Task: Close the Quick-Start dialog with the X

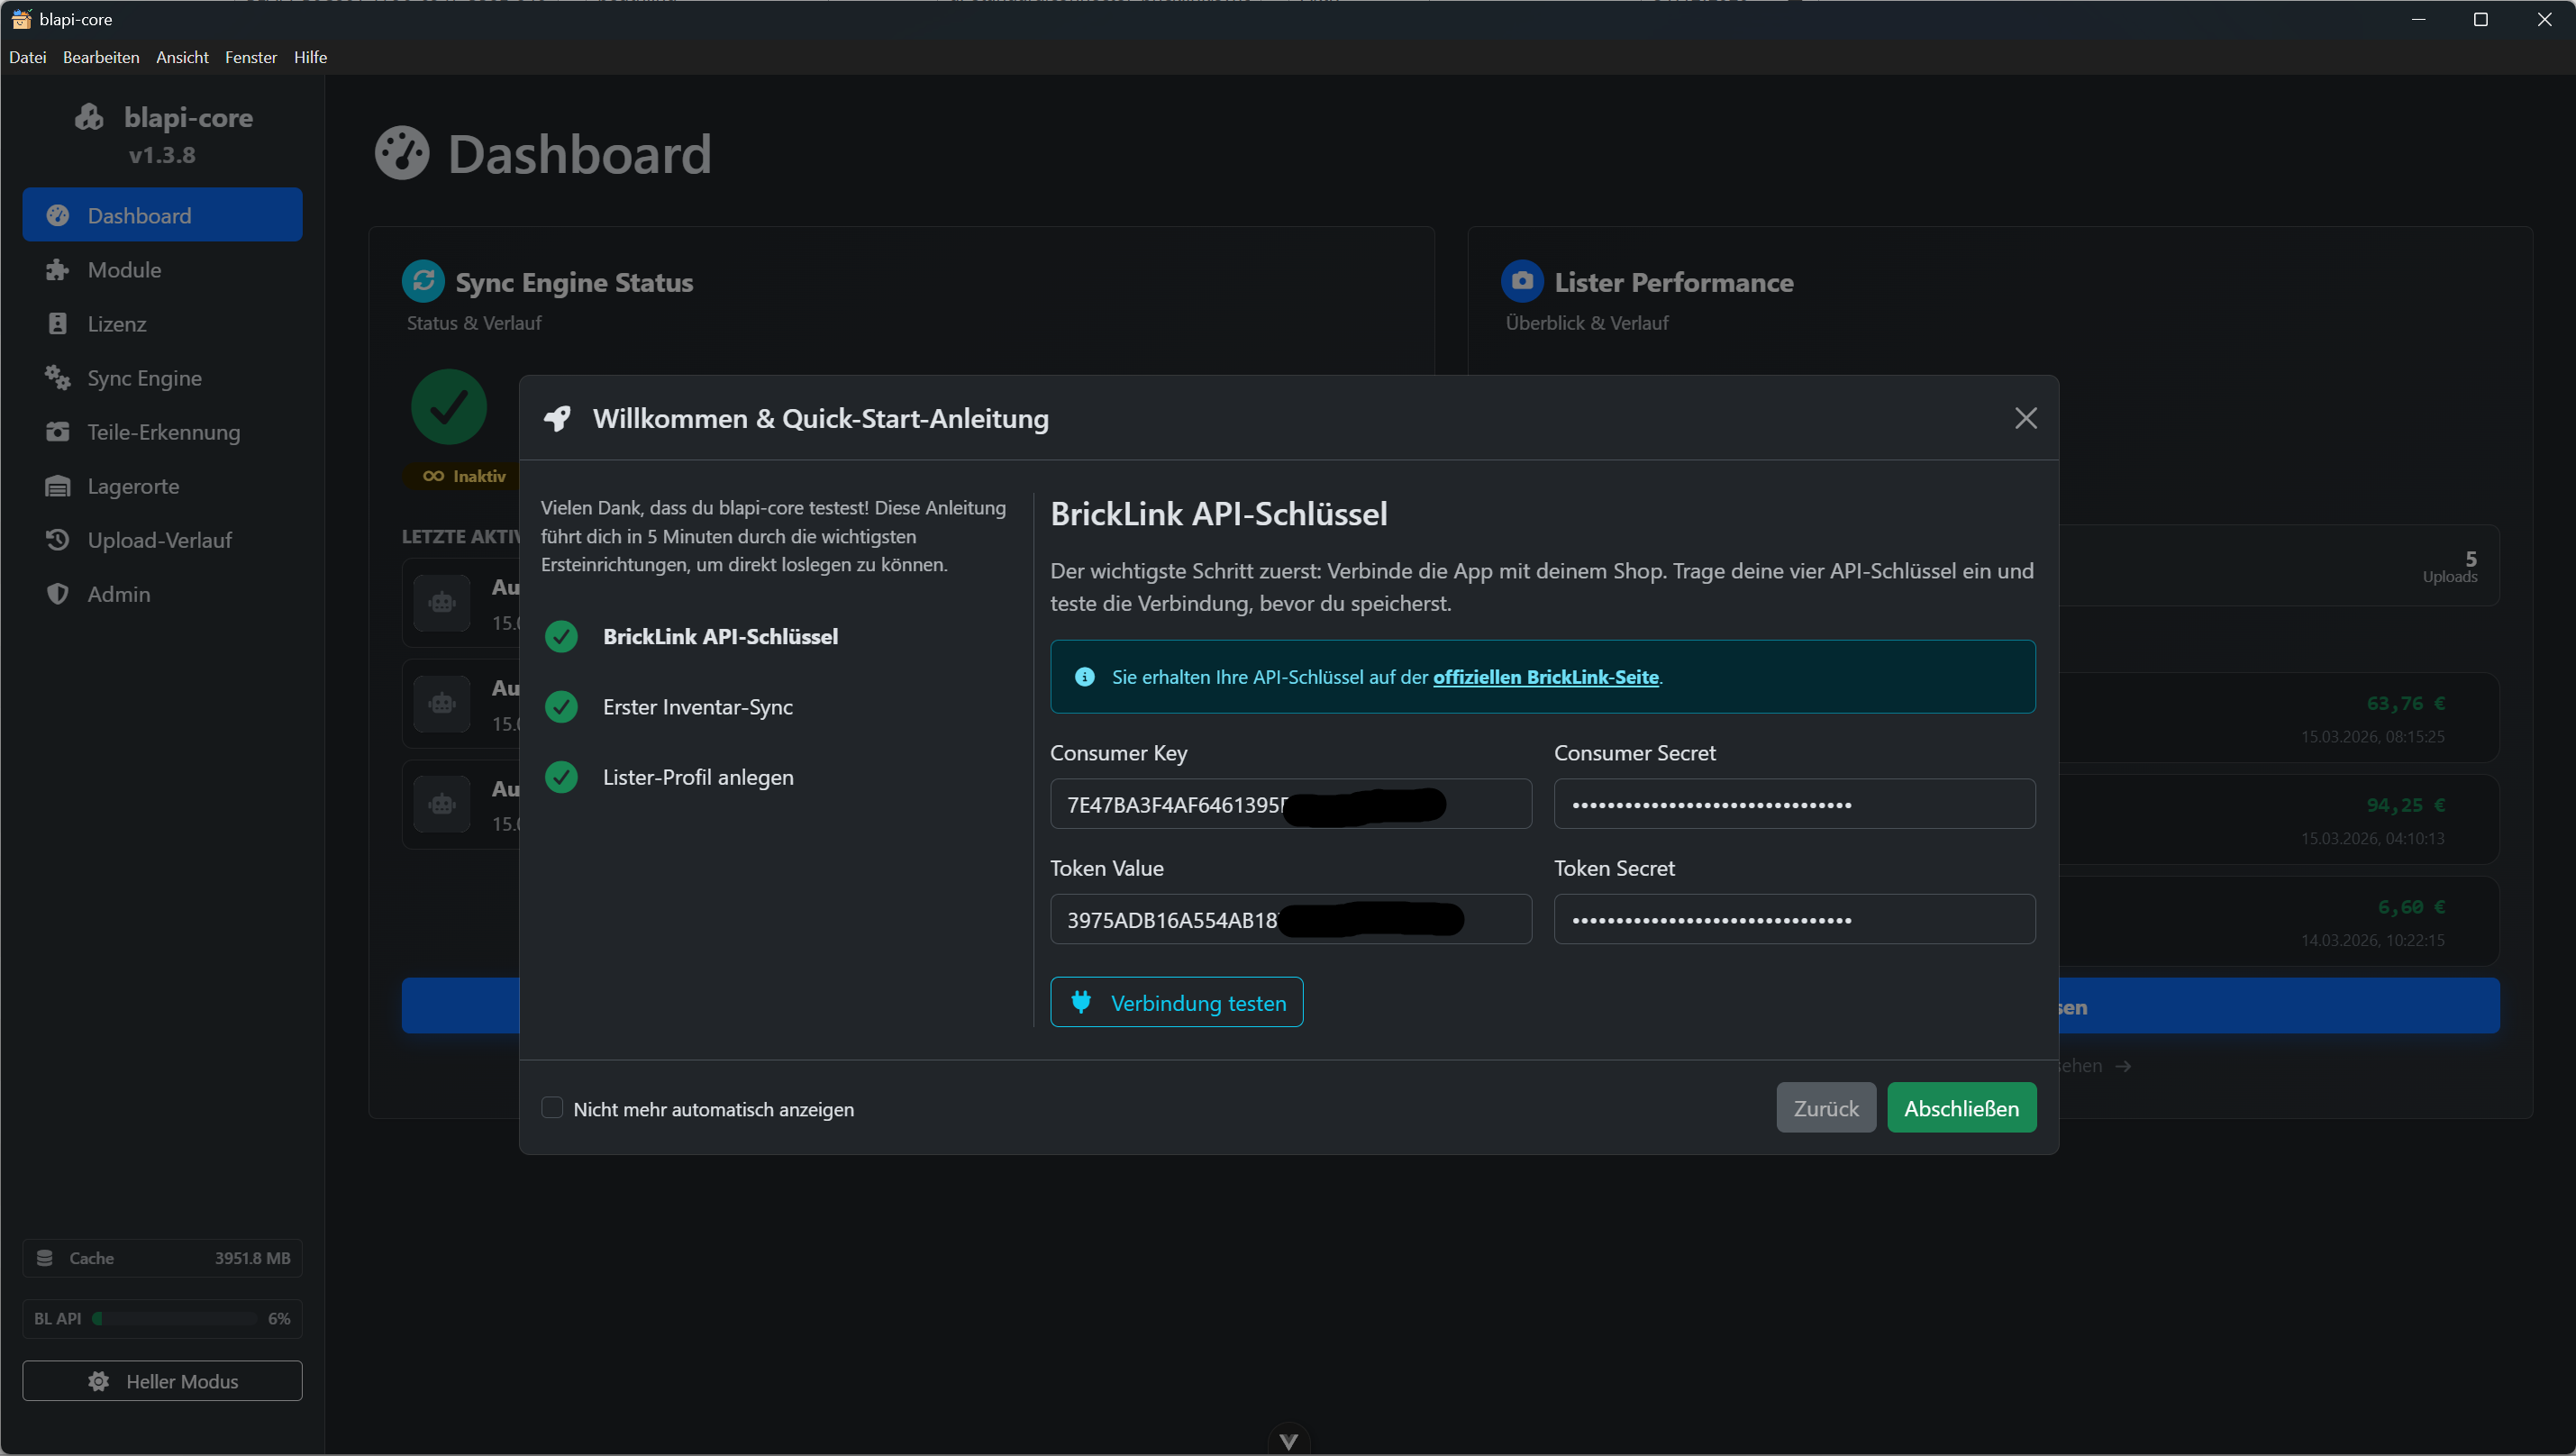Action: [2025, 418]
